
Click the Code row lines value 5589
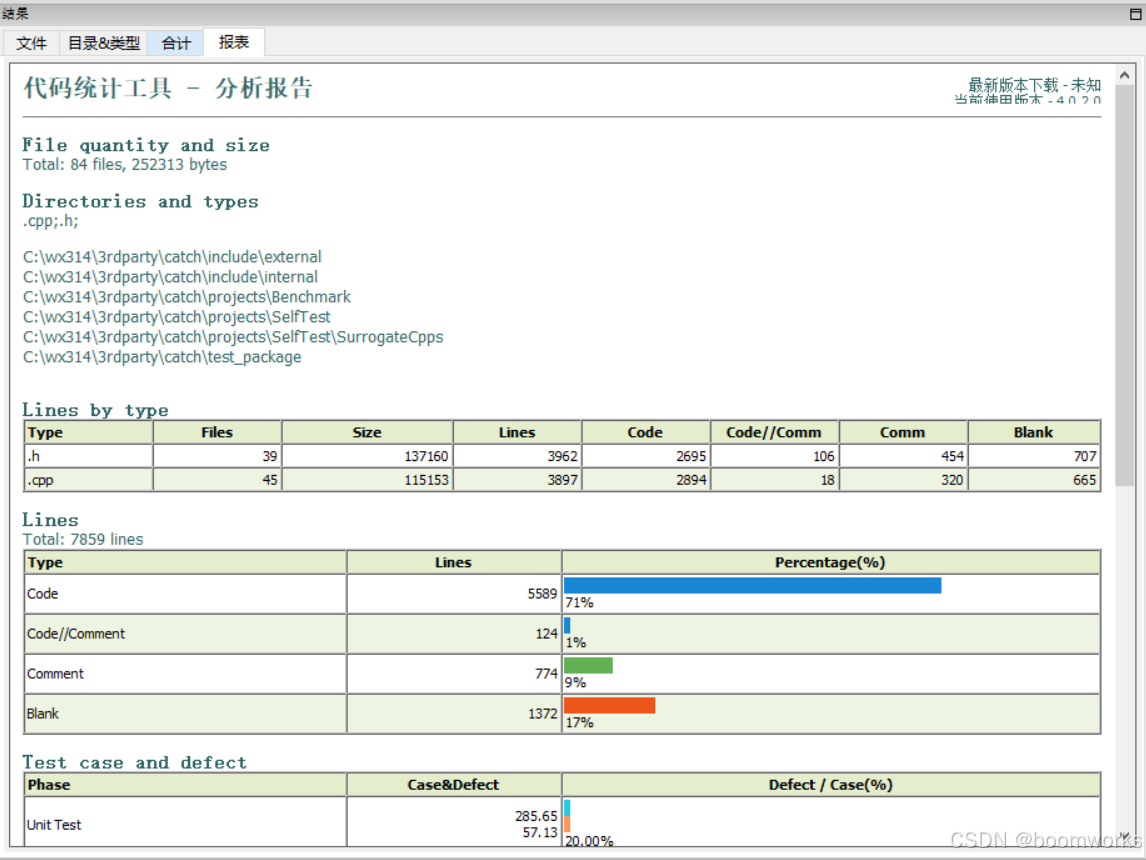[542, 593]
